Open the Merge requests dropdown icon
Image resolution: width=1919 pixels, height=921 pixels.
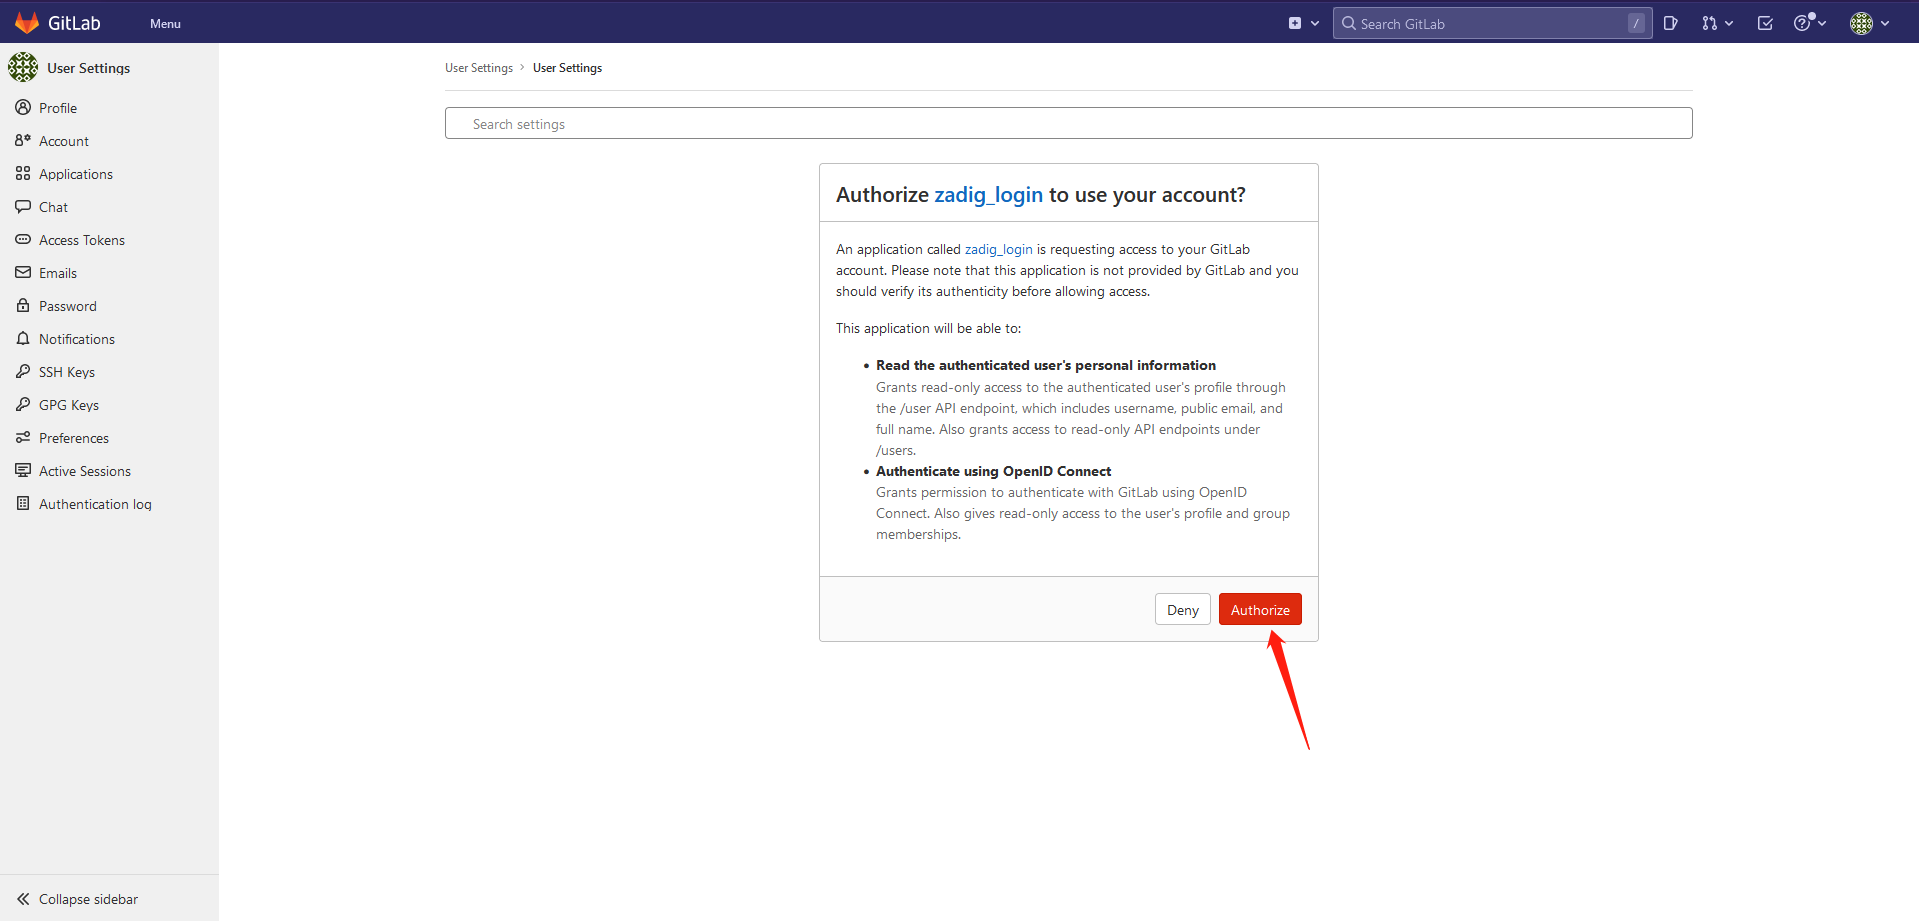pyautogui.click(x=1717, y=23)
